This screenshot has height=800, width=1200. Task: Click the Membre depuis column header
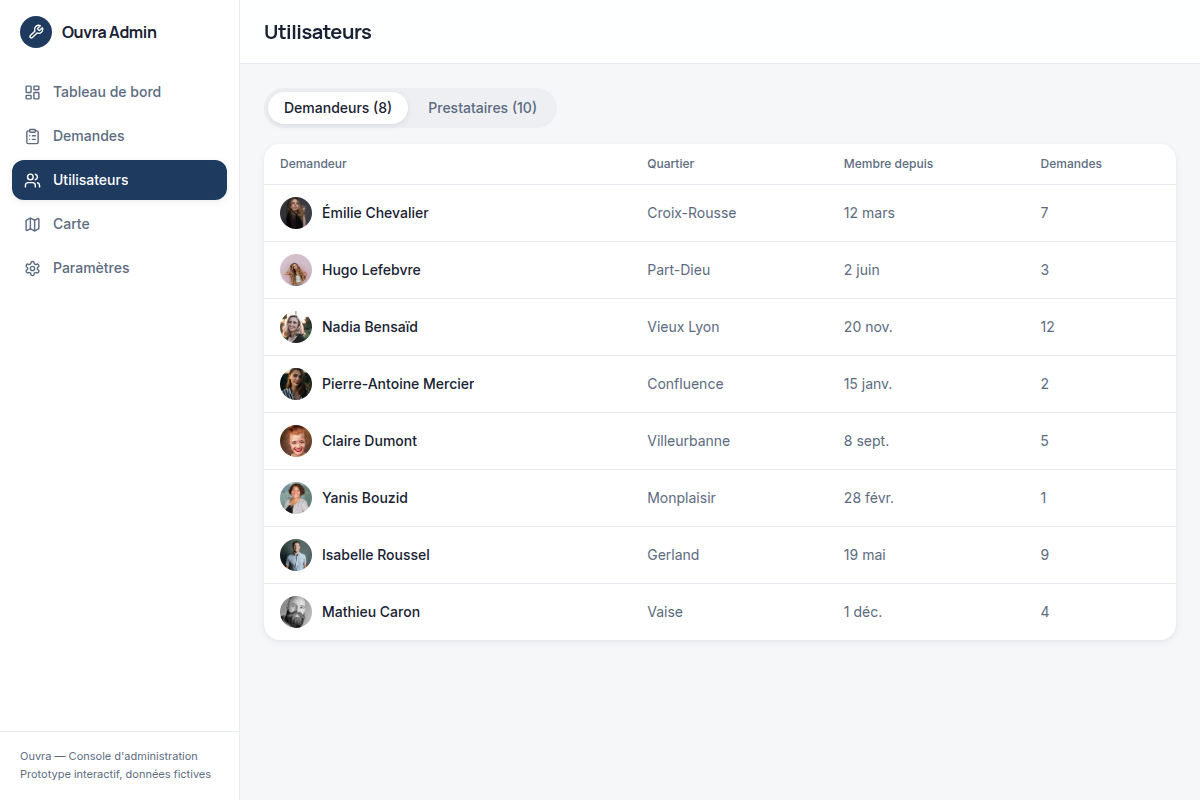[x=888, y=164]
